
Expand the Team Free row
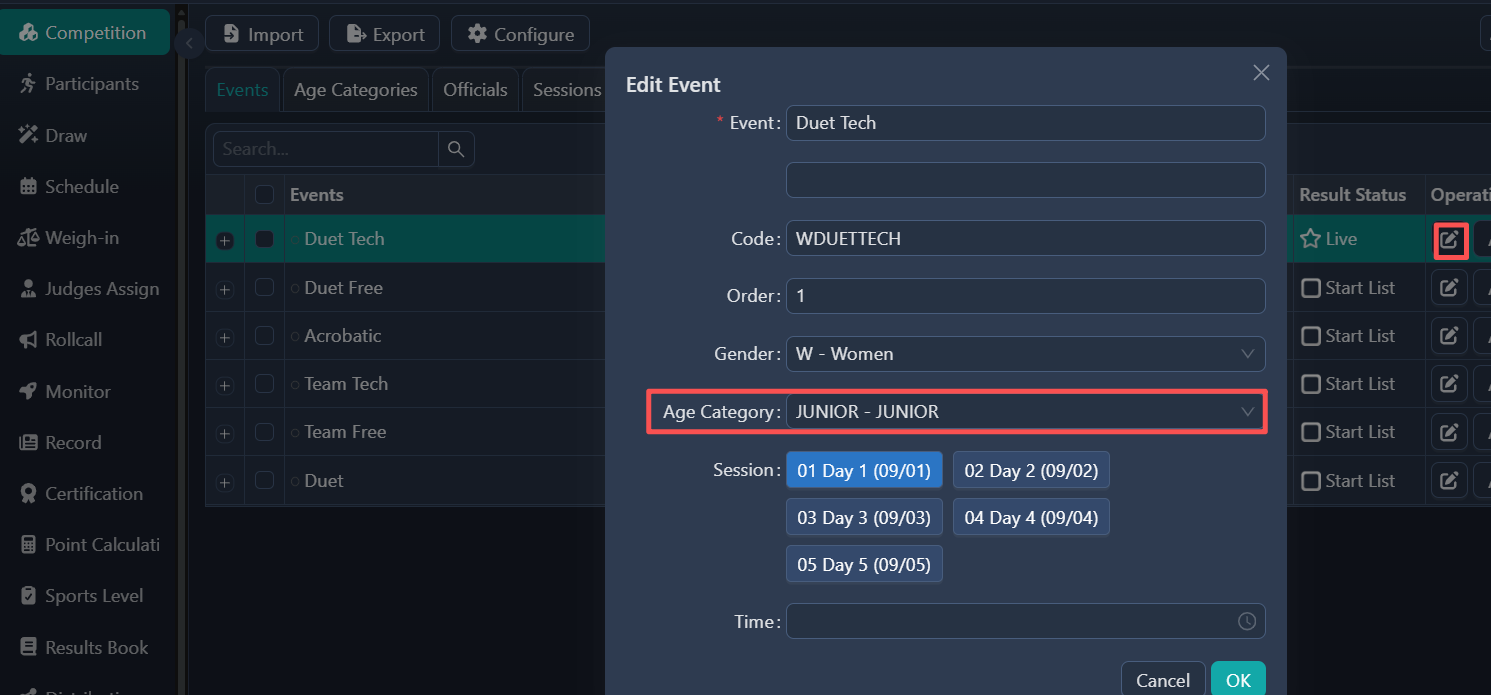(x=225, y=433)
